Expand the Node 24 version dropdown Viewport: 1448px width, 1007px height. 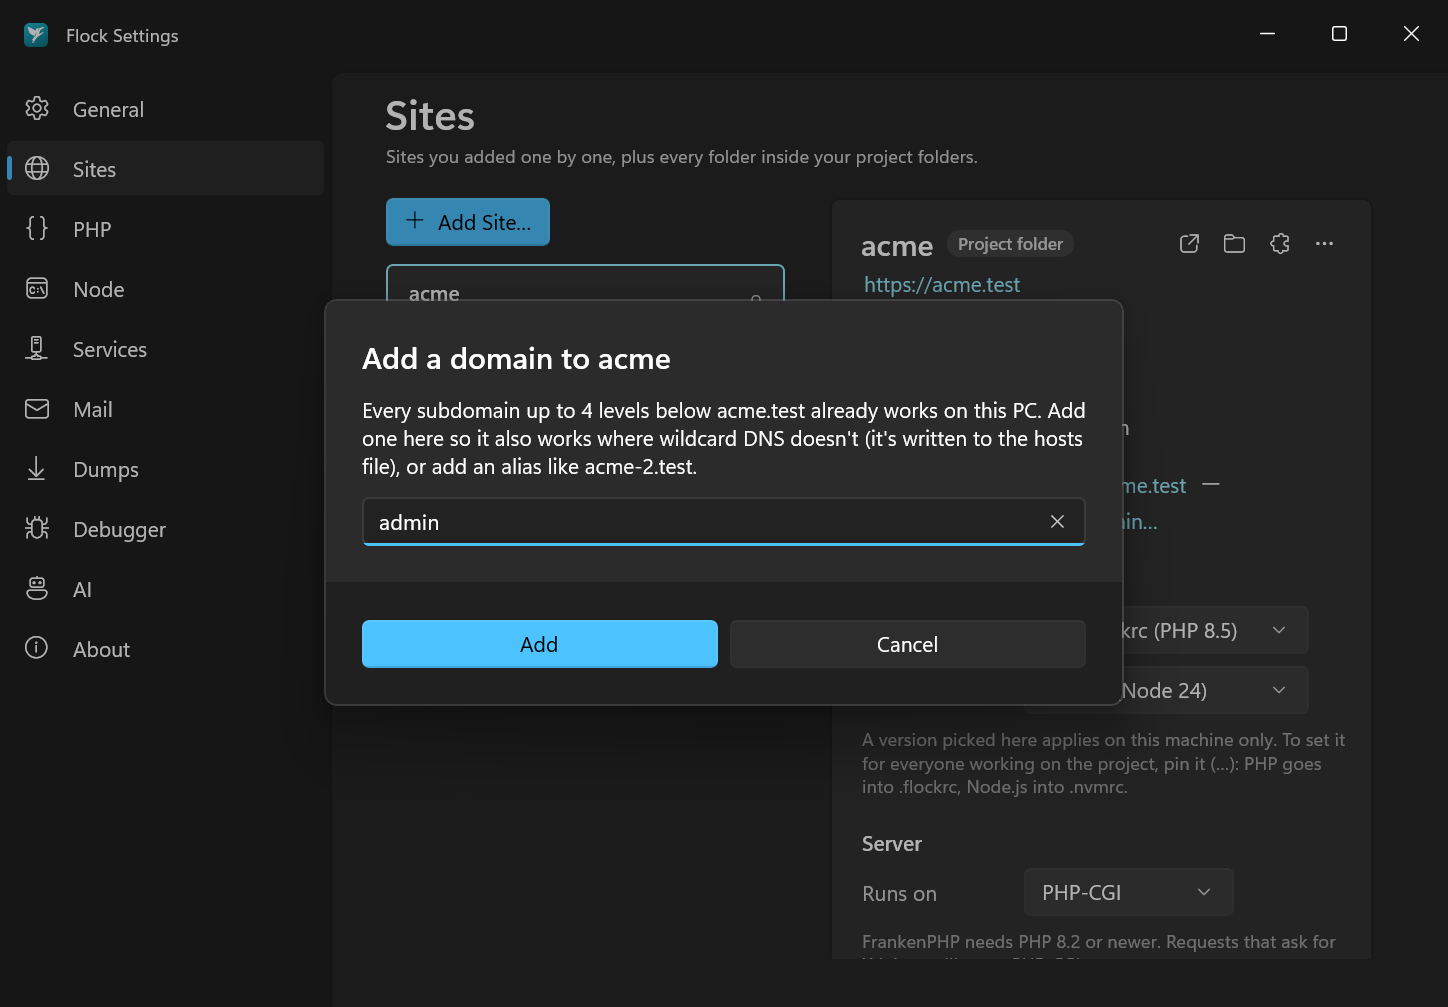(1215, 691)
